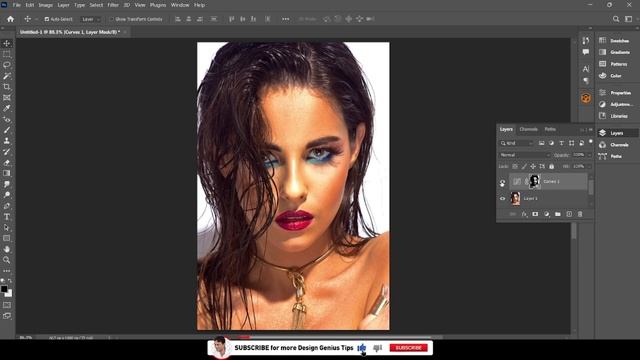Click the red SUBSCRIBE button
640x360 pixels.
coord(409,348)
